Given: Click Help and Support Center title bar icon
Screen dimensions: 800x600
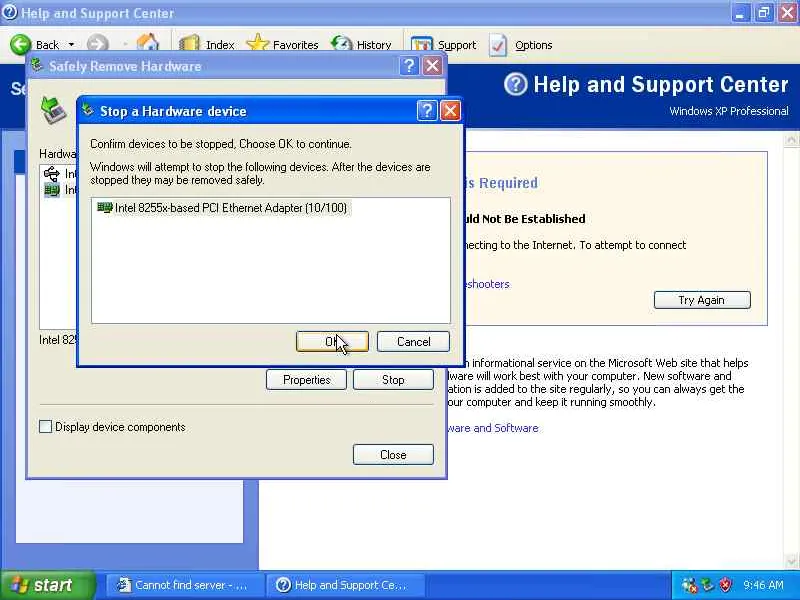Looking at the screenshot, I should pos(9,12).
